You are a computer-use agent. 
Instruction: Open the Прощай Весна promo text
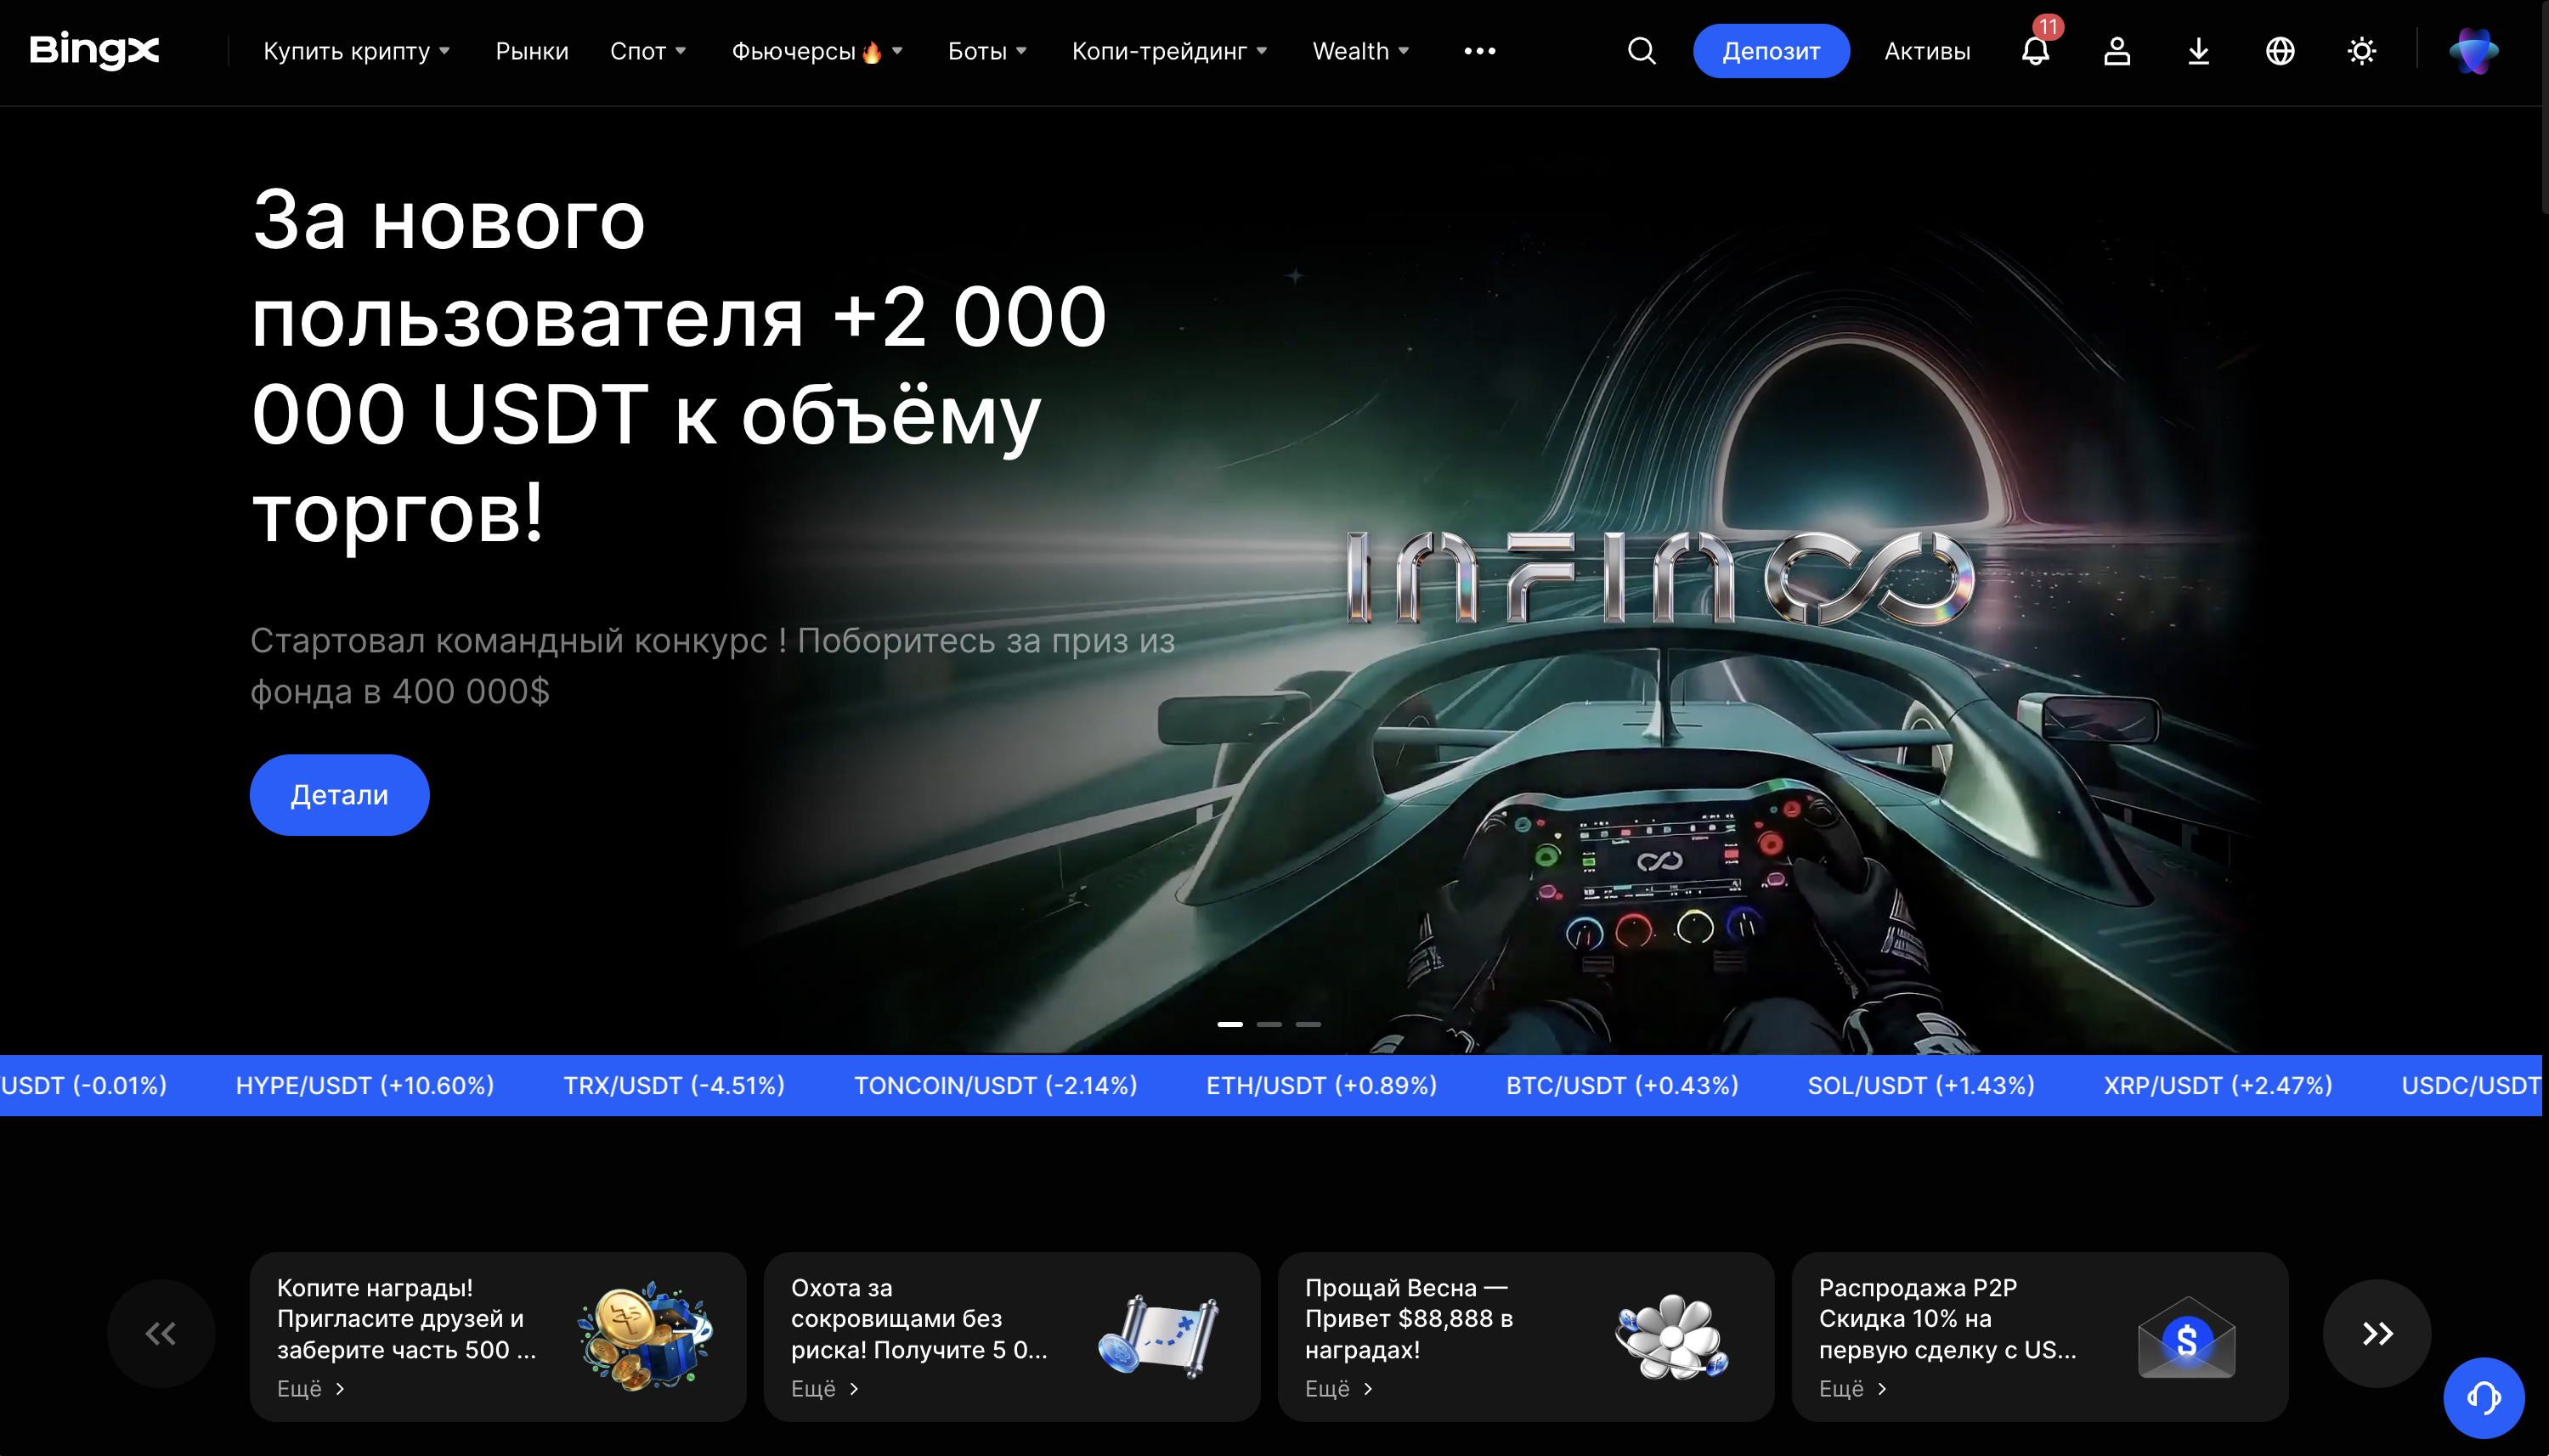(x=1409, y=1319)
